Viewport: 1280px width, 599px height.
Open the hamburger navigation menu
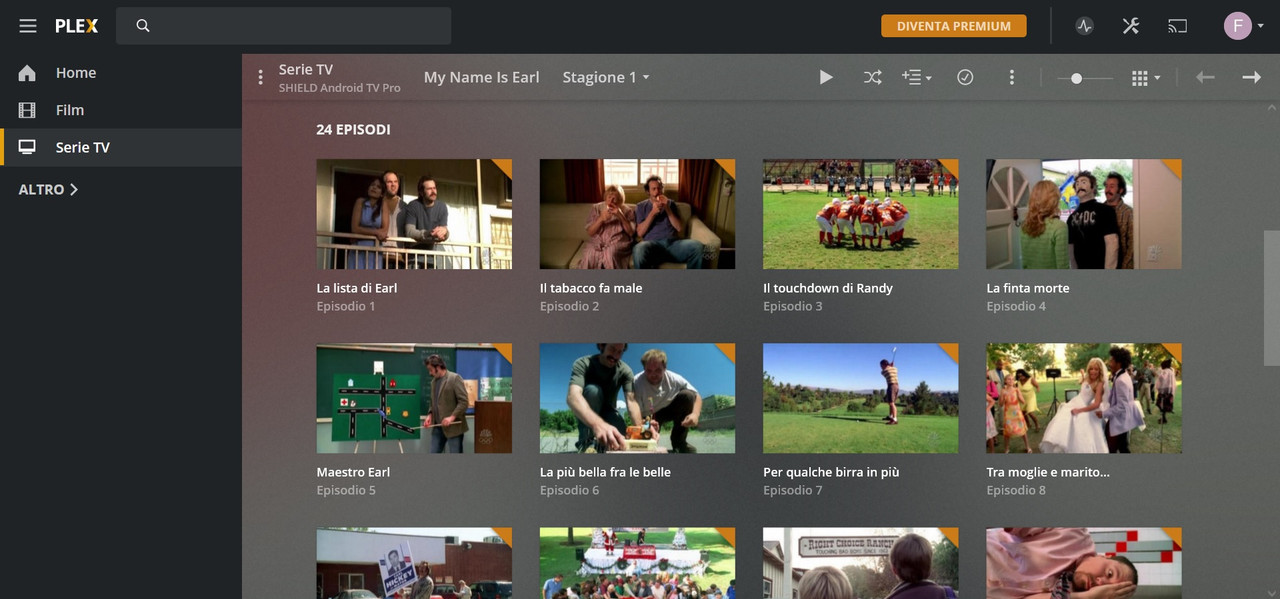tap(28, 26)
